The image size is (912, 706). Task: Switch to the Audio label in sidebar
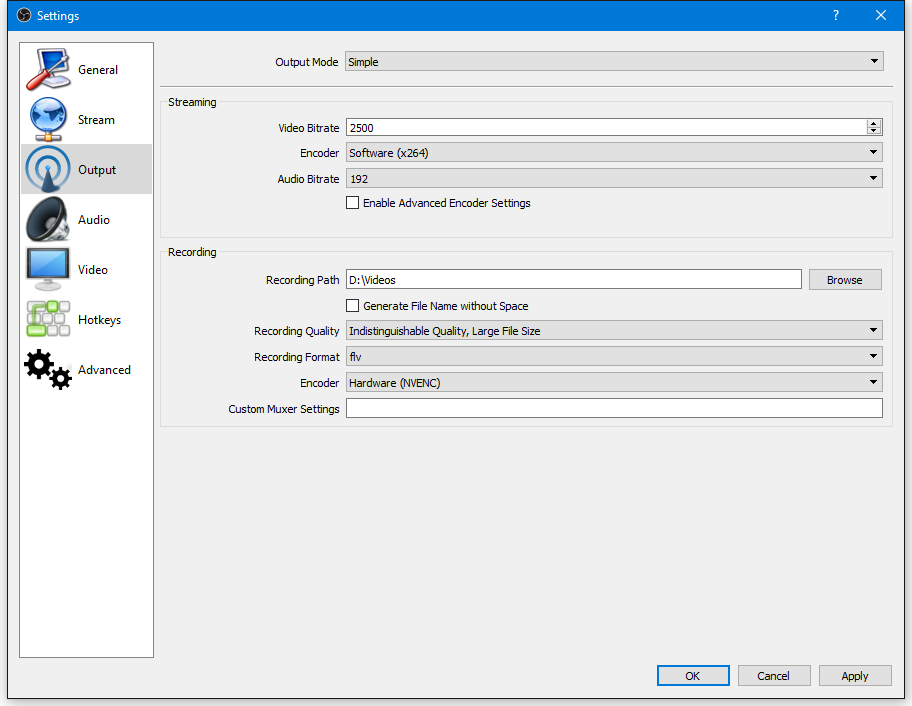[94, 220]
